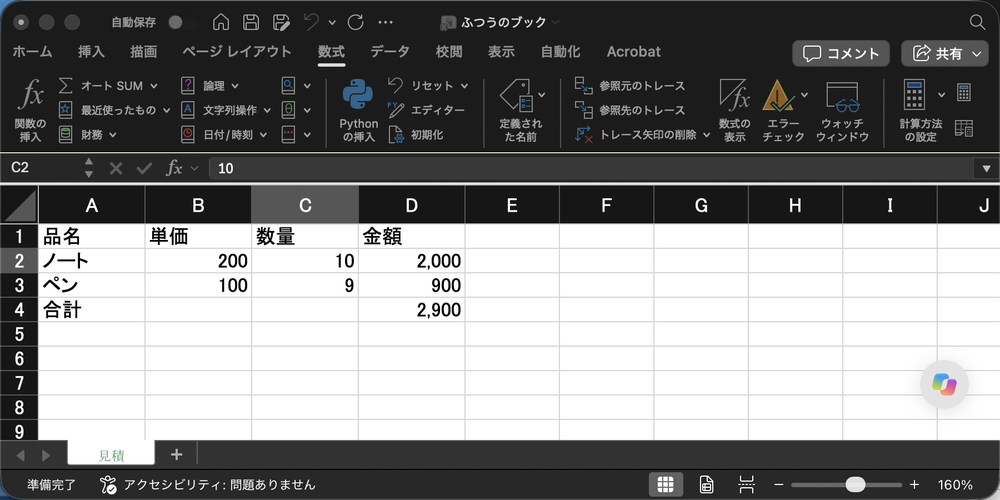Open the Financial (財務) functions
Image resolution: width=1000 pixels, height=500 pixels.
click(x=87, y=135)
